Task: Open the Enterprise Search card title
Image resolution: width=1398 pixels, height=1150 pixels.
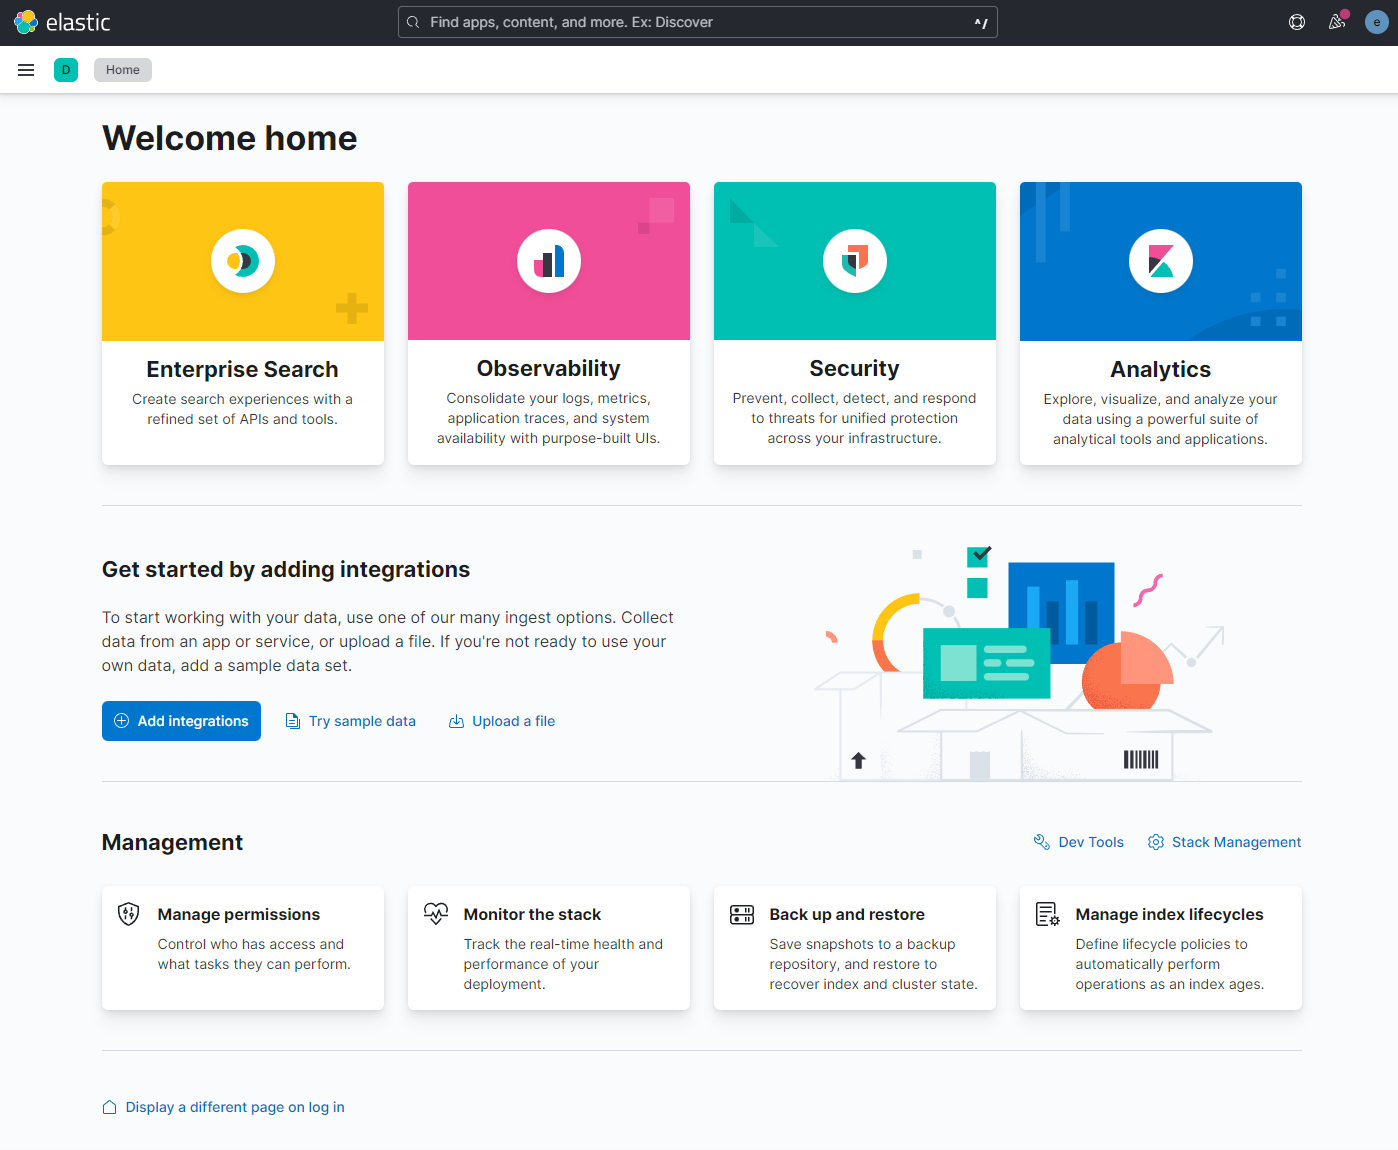Action: pos(243,369)
